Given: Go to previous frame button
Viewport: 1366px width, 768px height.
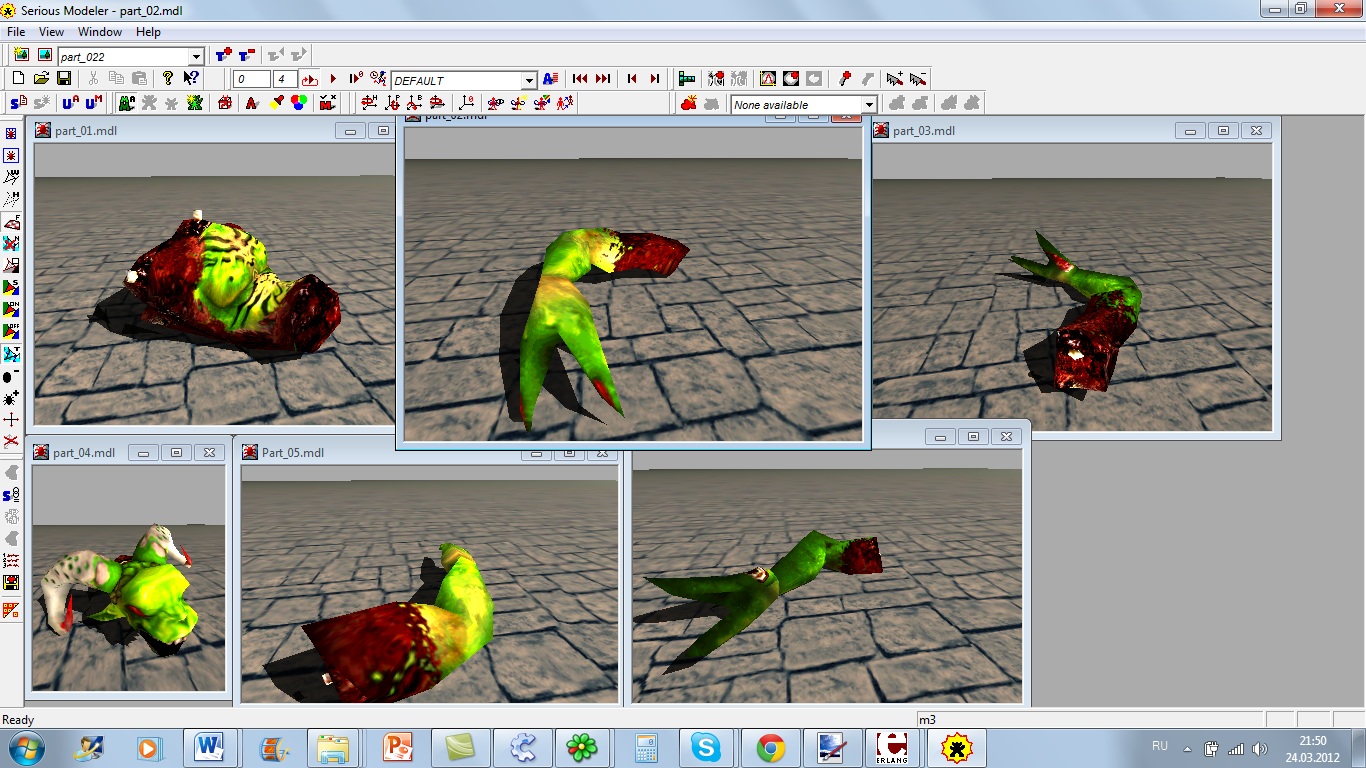Looking at the screenshot, I should [632, 78].
